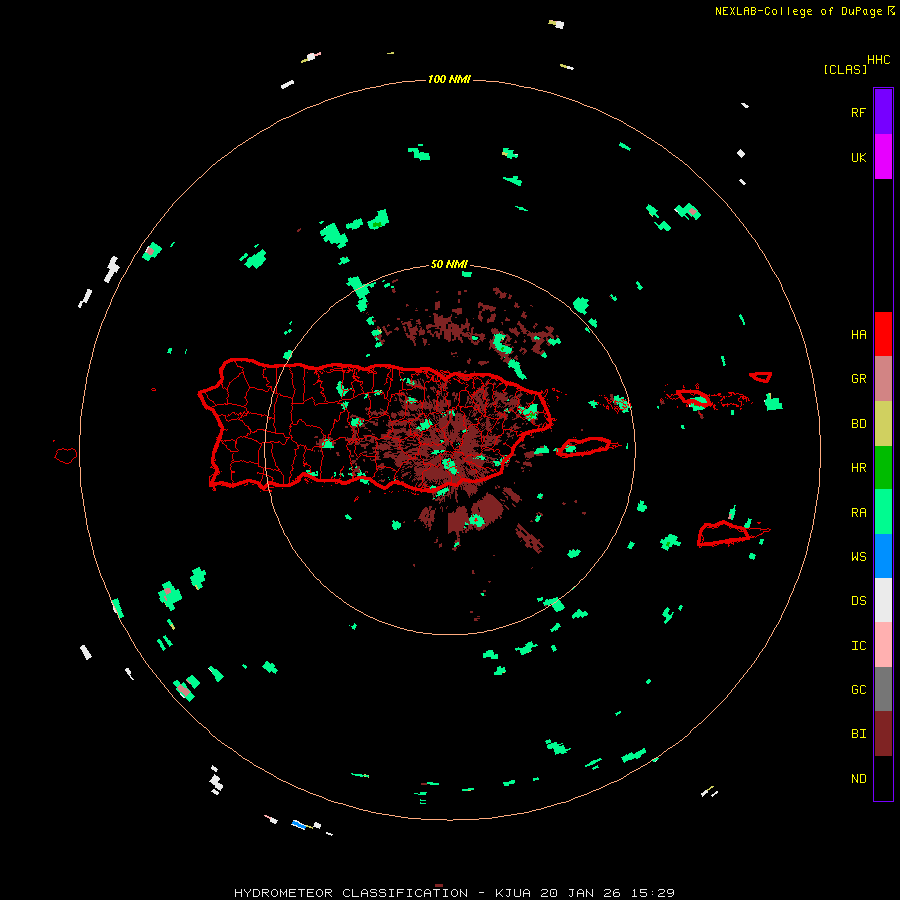This screenshot has width=900, height=900.
Task: Click the 'UK' legend label
Action: [858, 158]
